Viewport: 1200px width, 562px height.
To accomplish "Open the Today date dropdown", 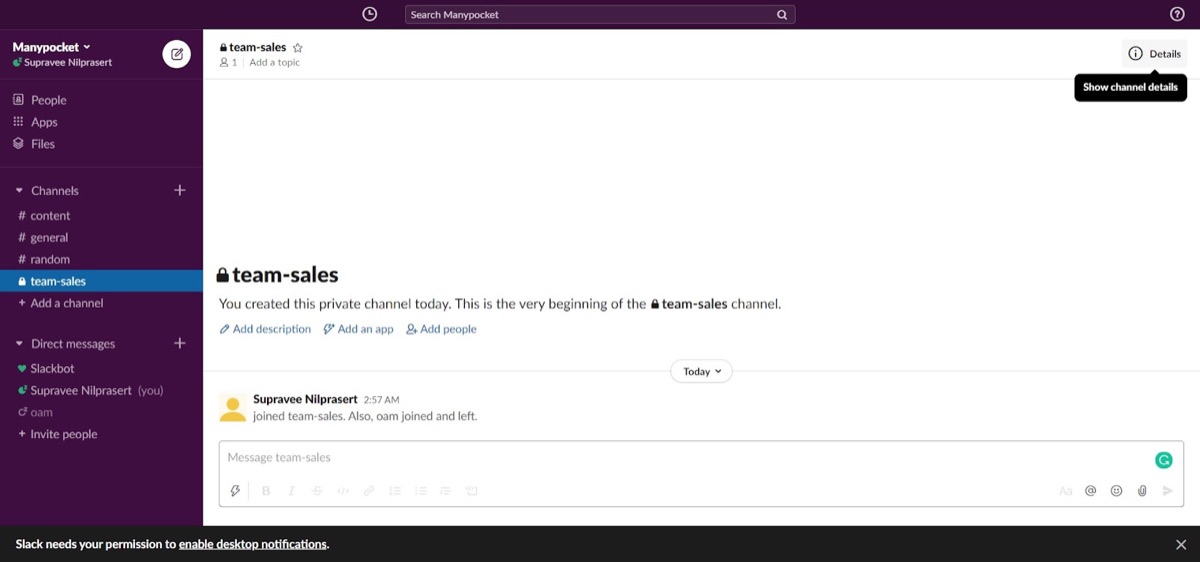I will point(701,371).
